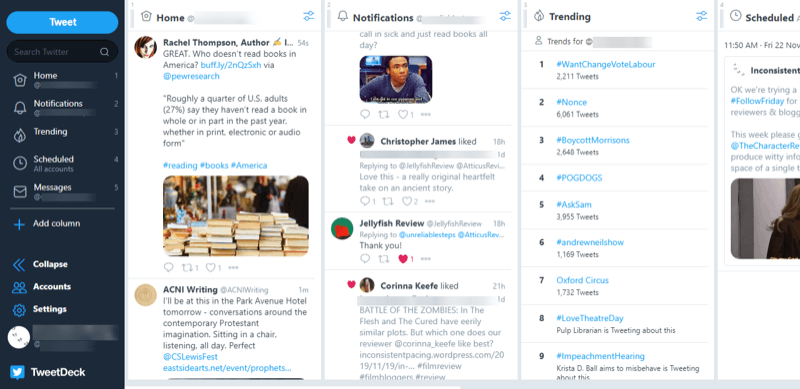Open eastsidearts.net event link
Viewport: 800px width, 389px height.
tap(227, 368)
